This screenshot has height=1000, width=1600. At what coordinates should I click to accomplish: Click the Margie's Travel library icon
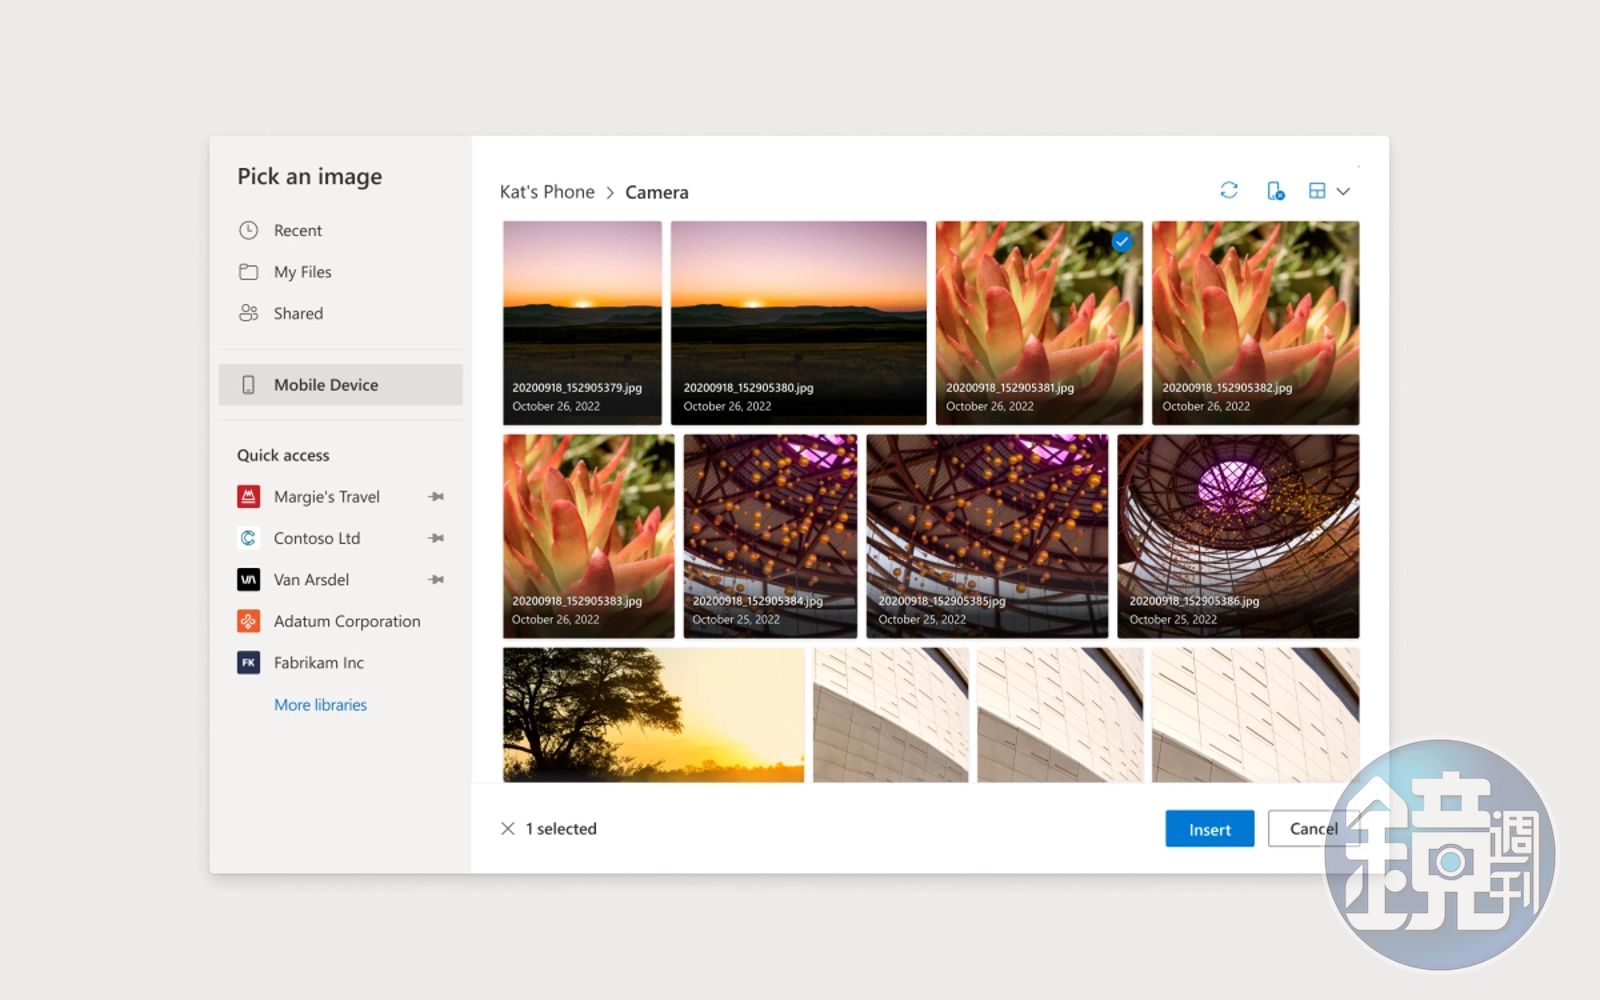pyautogui.click(x=248, y=496)
